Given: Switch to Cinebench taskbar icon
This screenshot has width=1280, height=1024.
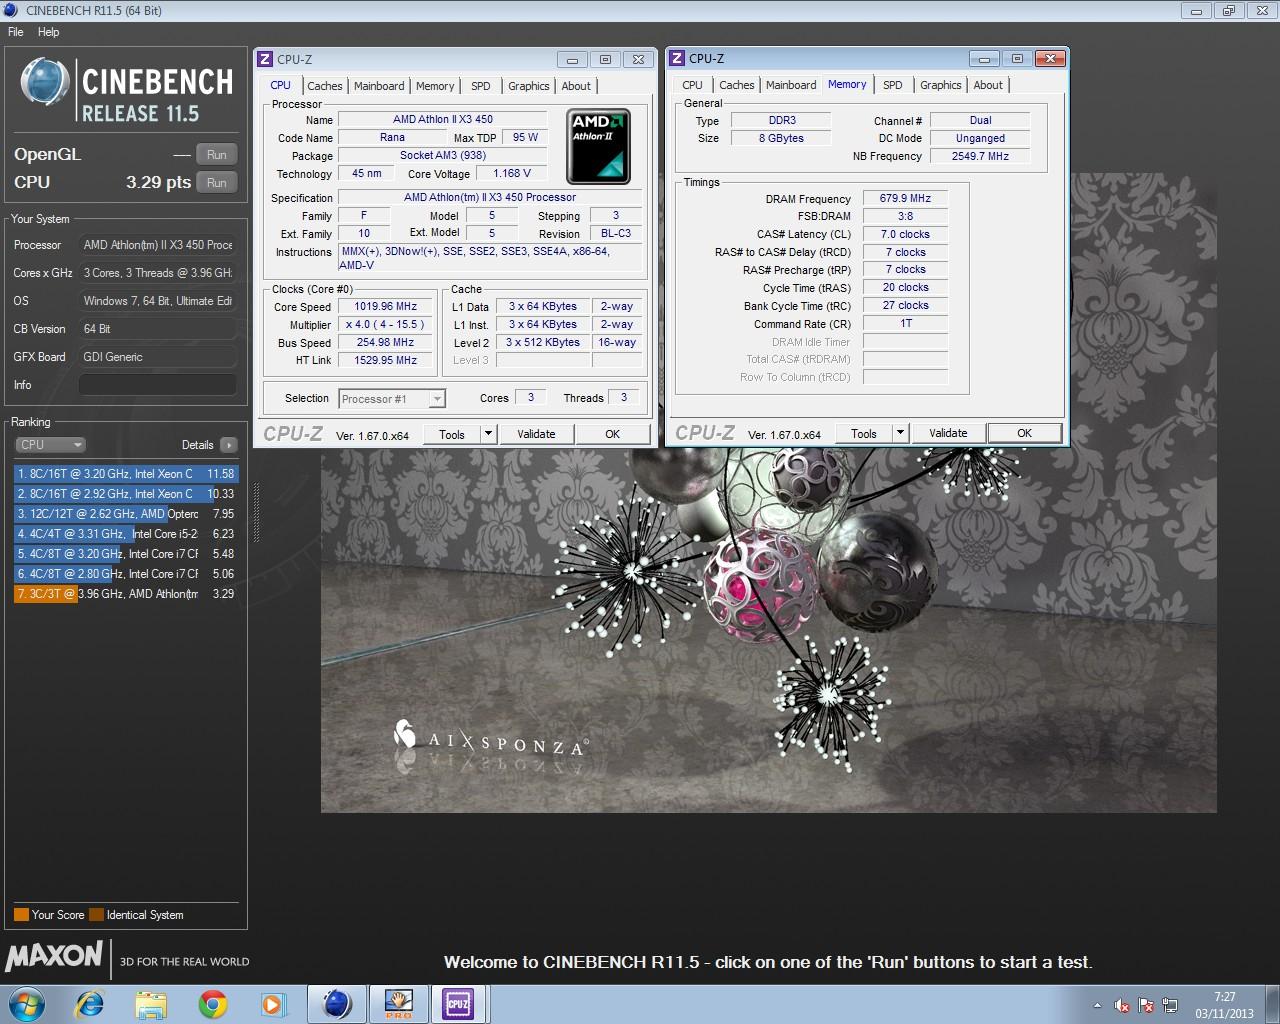Looking at the screenshot, I should pos(337,1003).
